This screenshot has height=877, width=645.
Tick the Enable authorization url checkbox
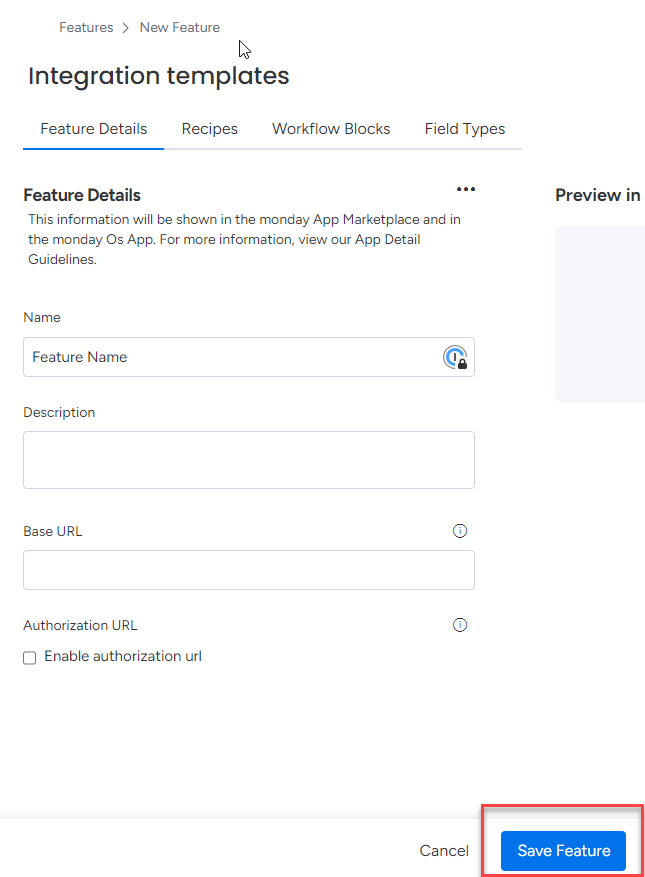(x=30, y=658)
